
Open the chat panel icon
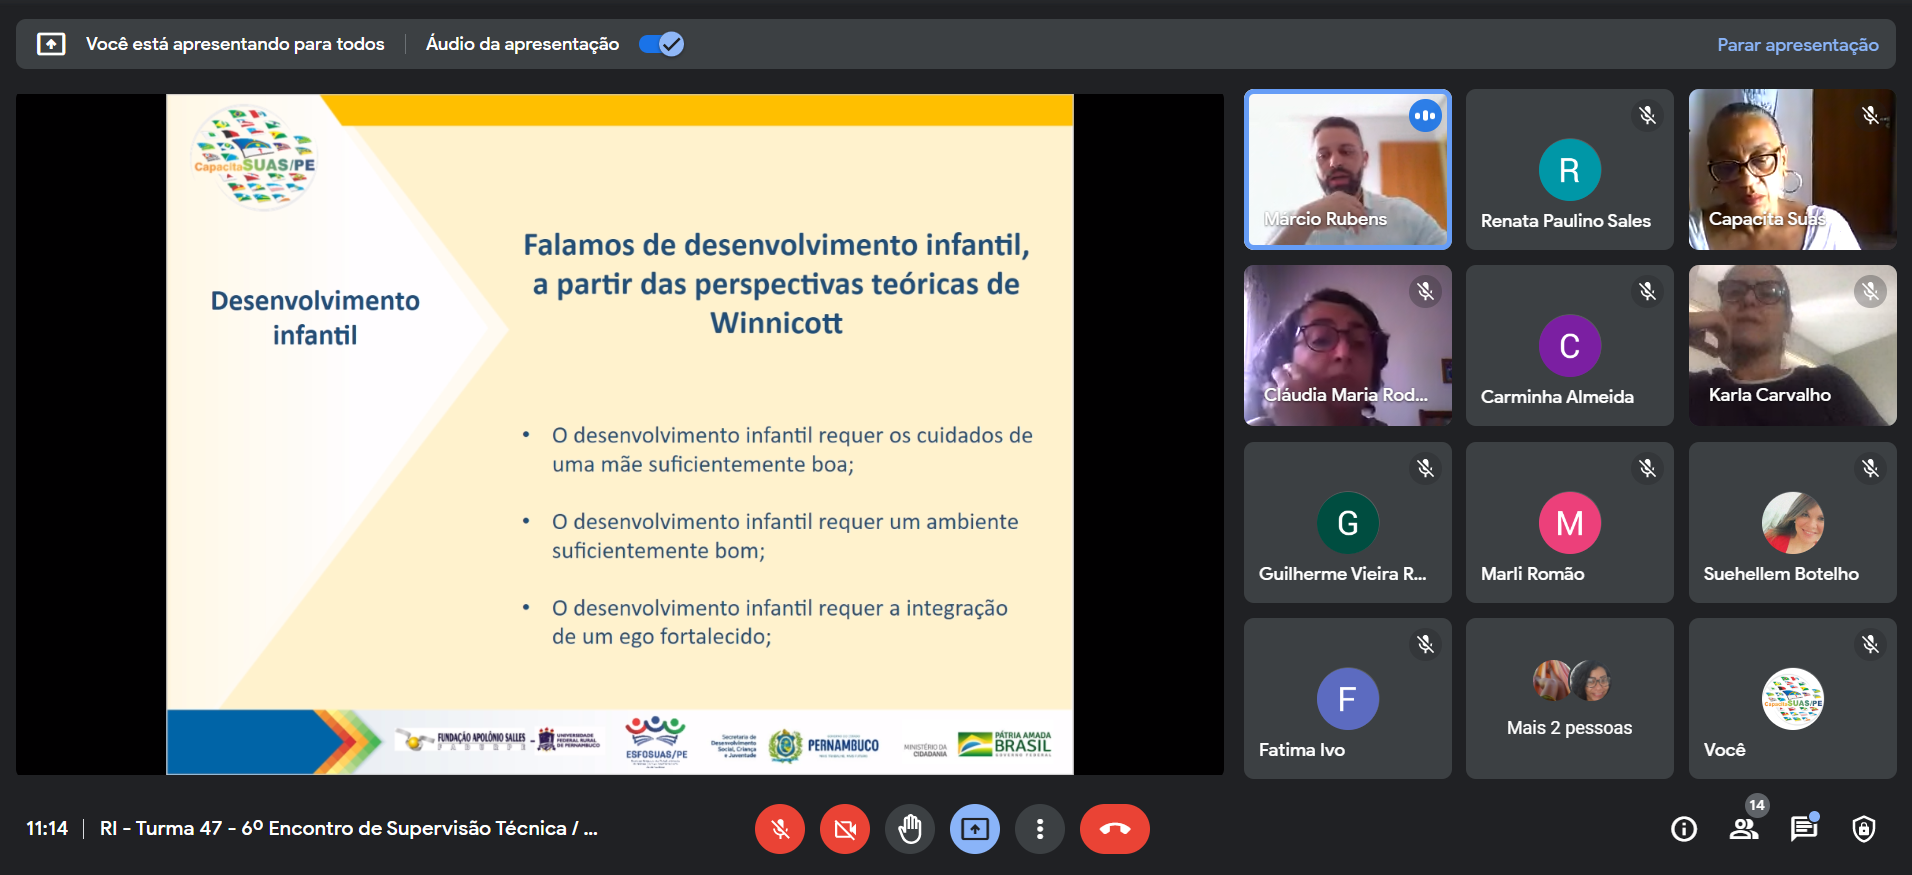tap(1804, 829)
